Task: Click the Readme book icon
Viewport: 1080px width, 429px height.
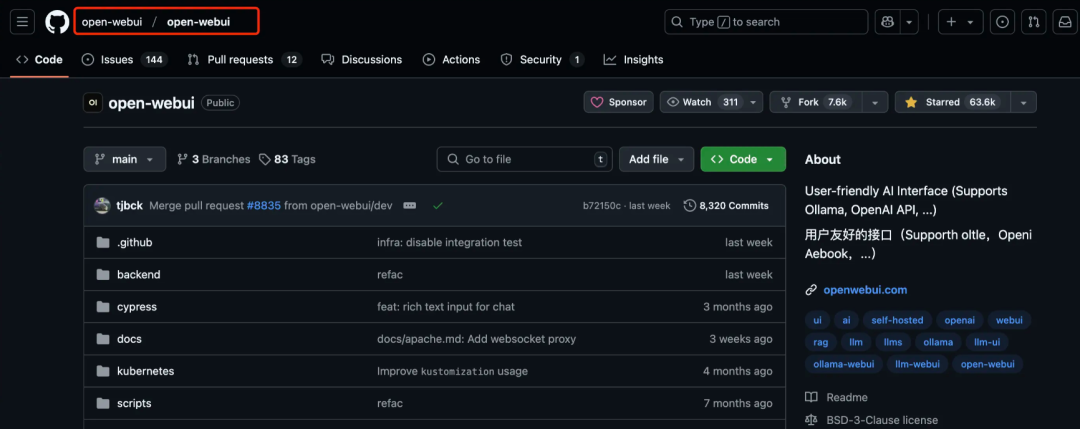Action: click(811, 397)
